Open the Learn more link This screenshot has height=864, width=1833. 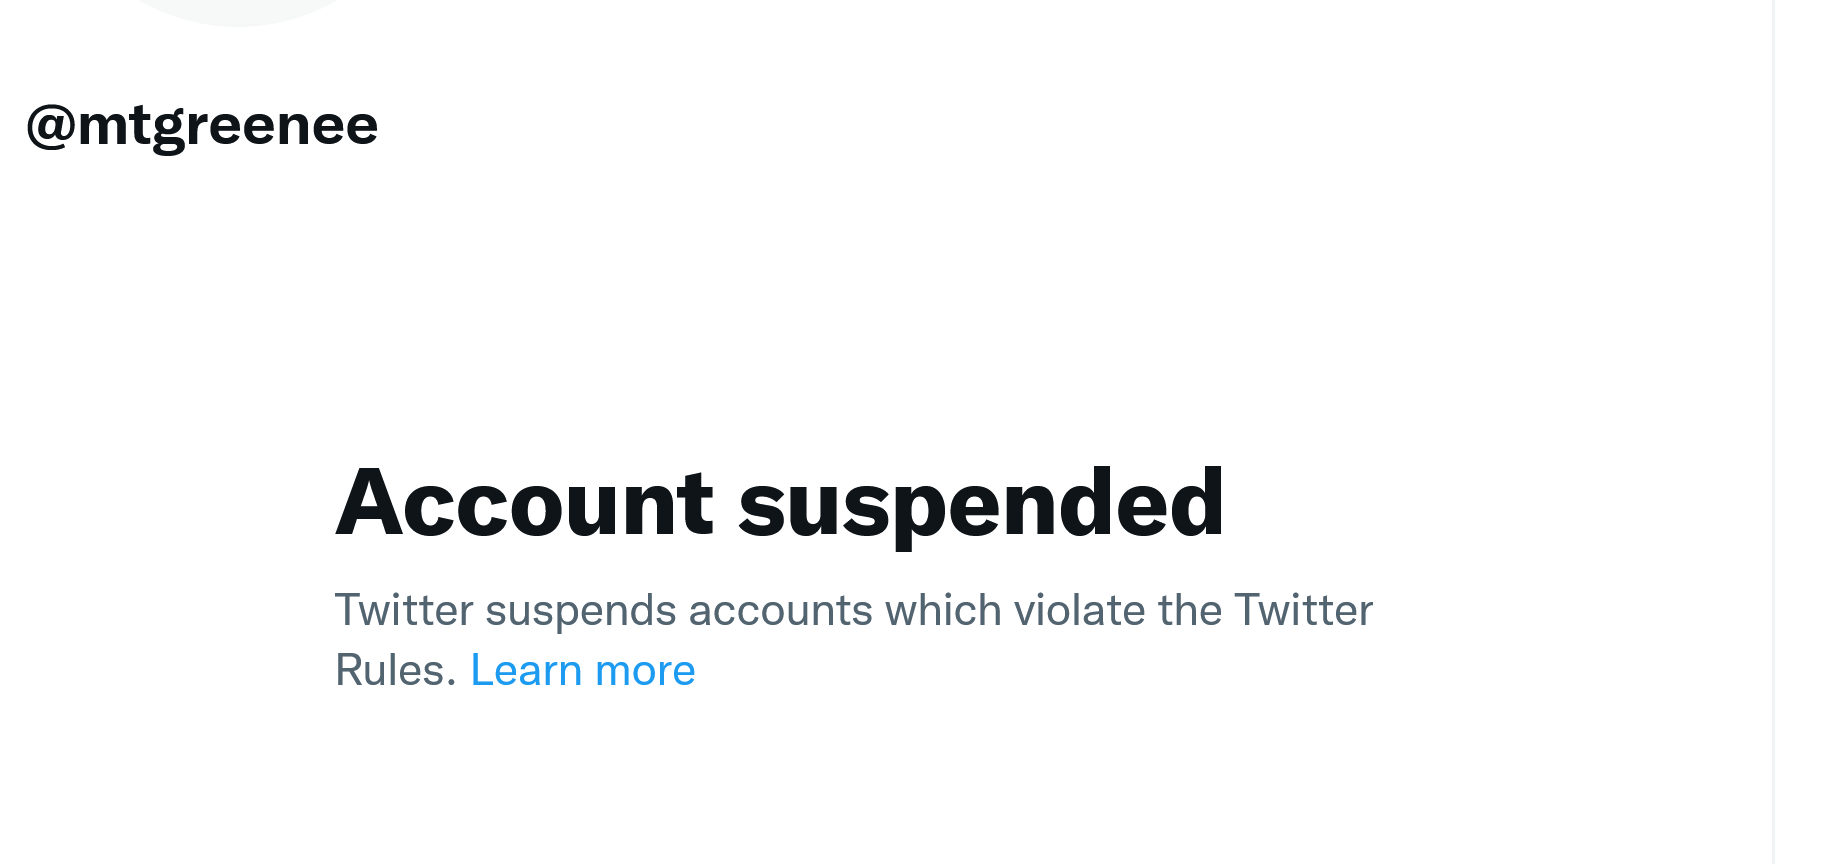tap(582, 670)
